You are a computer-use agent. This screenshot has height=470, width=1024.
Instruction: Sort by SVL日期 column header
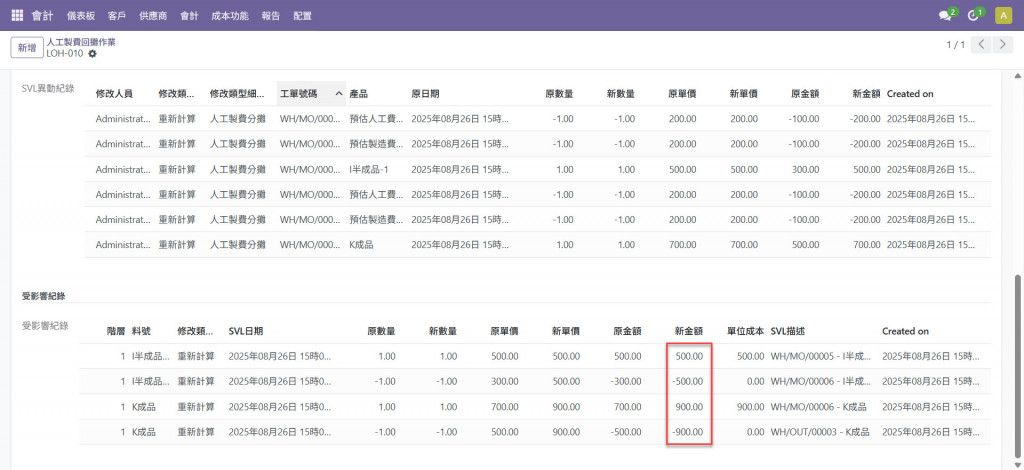246,331
